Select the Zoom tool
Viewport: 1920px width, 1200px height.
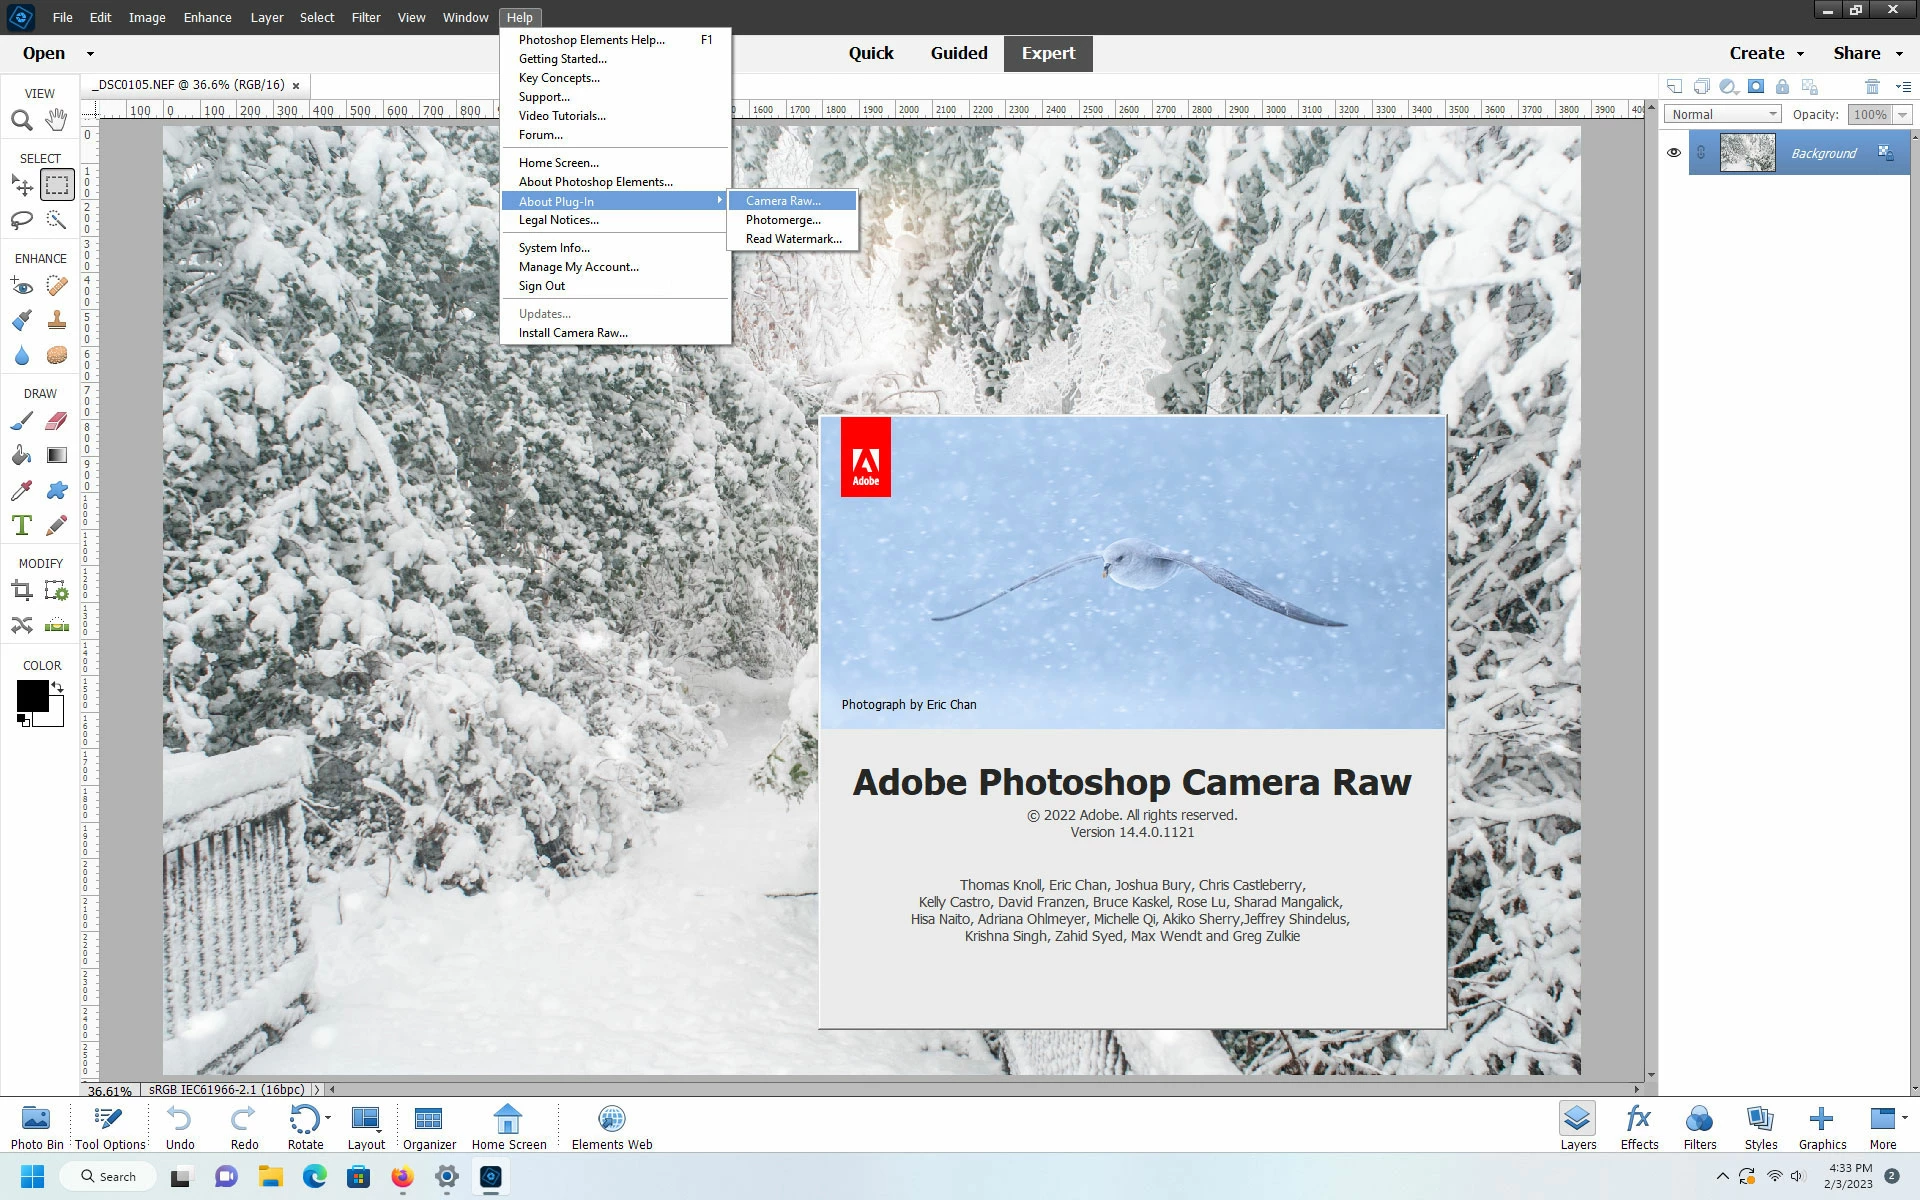pos(21,120)
